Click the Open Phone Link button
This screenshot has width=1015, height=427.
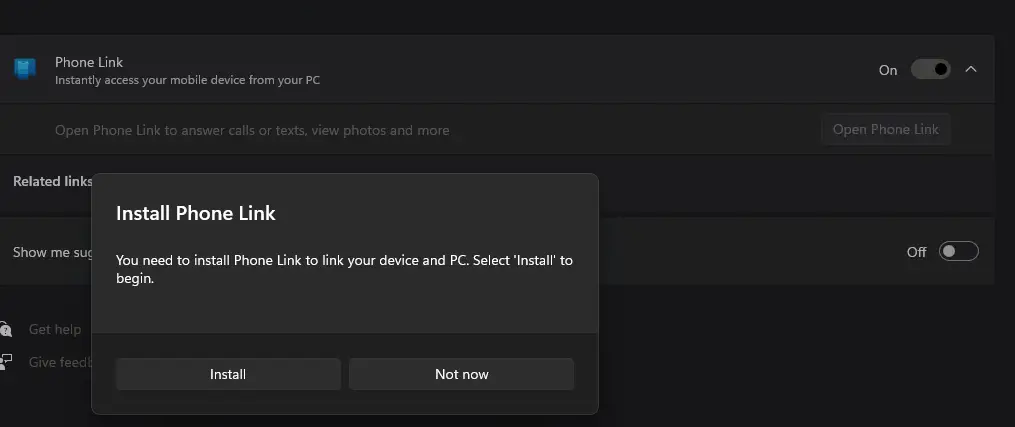coord(885,130)
